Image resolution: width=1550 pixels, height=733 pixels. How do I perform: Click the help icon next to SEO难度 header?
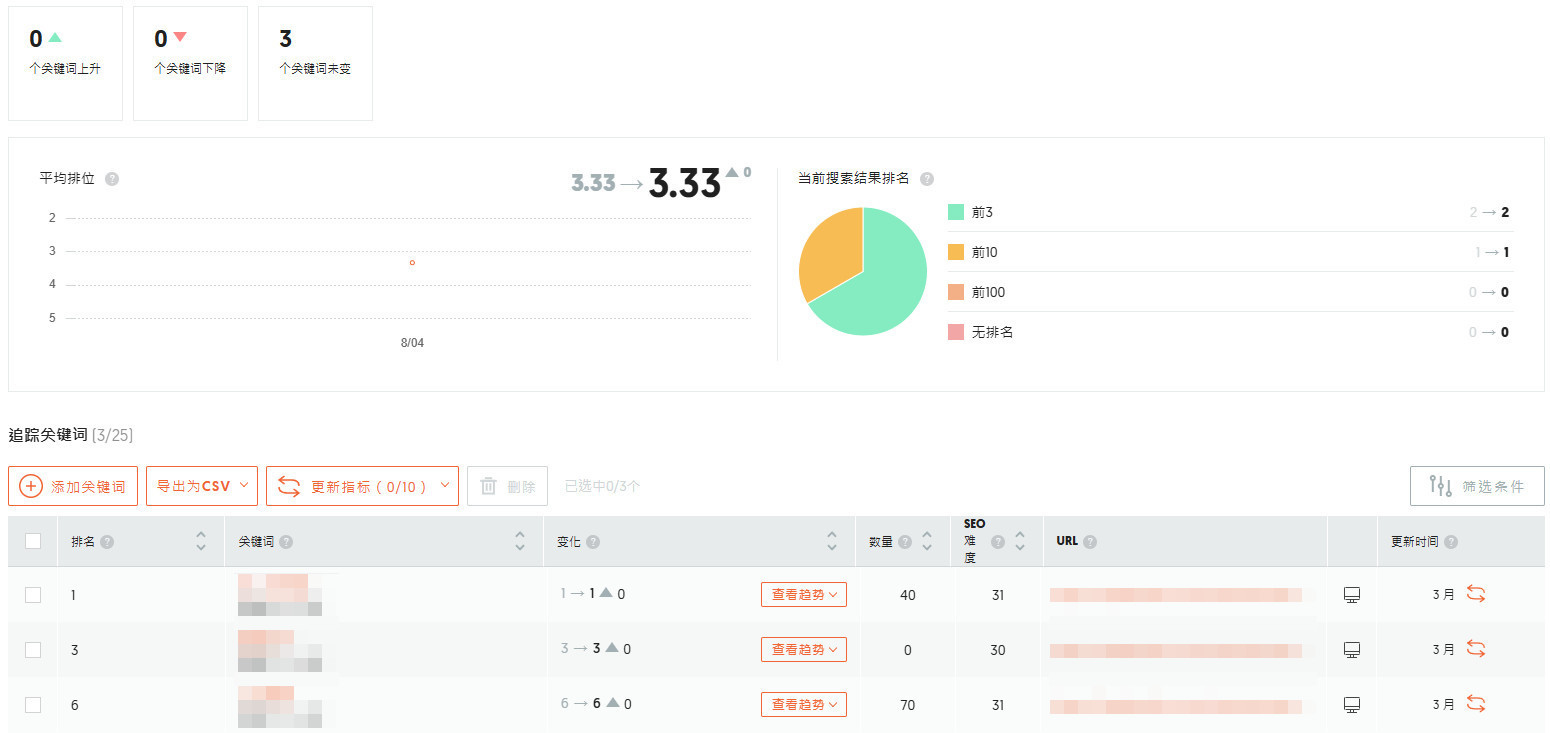pos(997,542)
